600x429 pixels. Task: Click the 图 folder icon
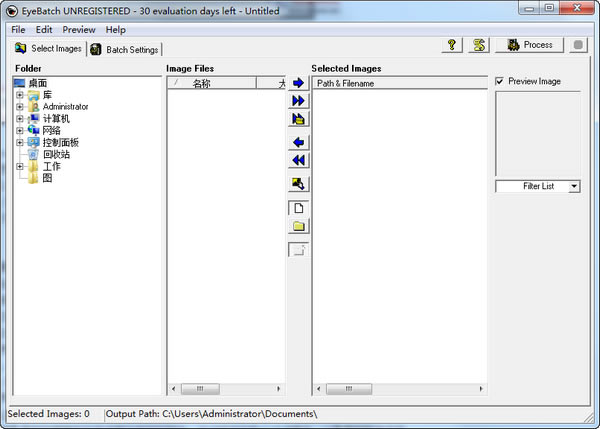click(x=33, y=178)
